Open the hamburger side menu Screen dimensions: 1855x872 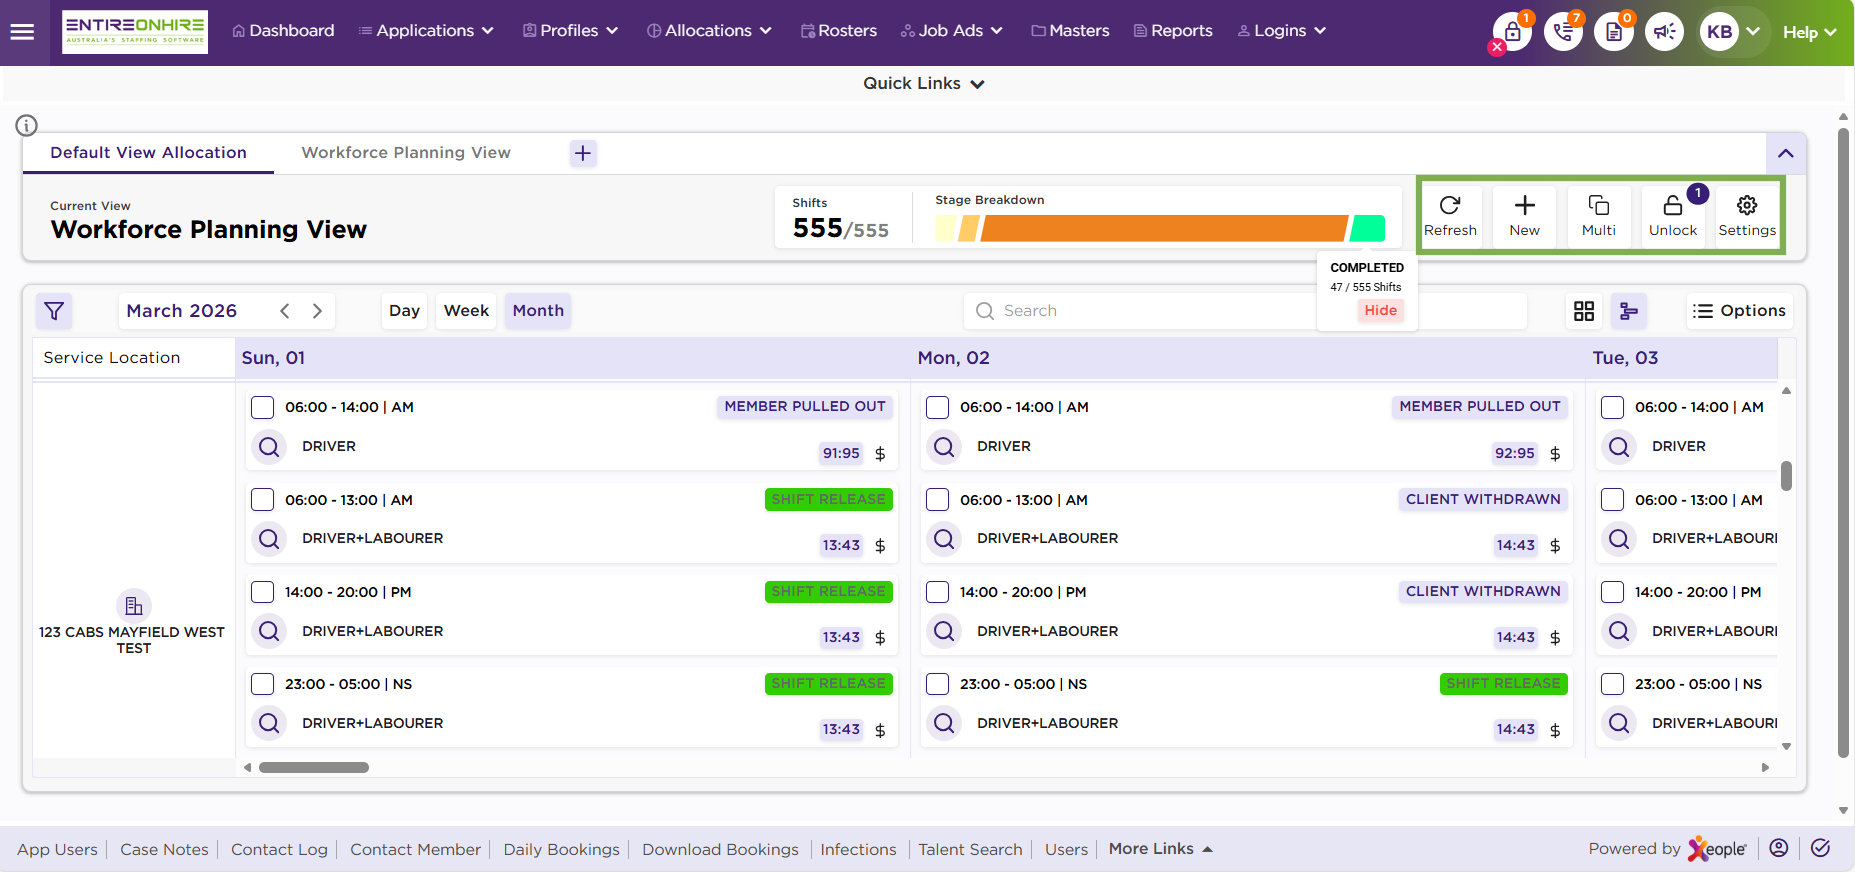(x=22, y=32)
